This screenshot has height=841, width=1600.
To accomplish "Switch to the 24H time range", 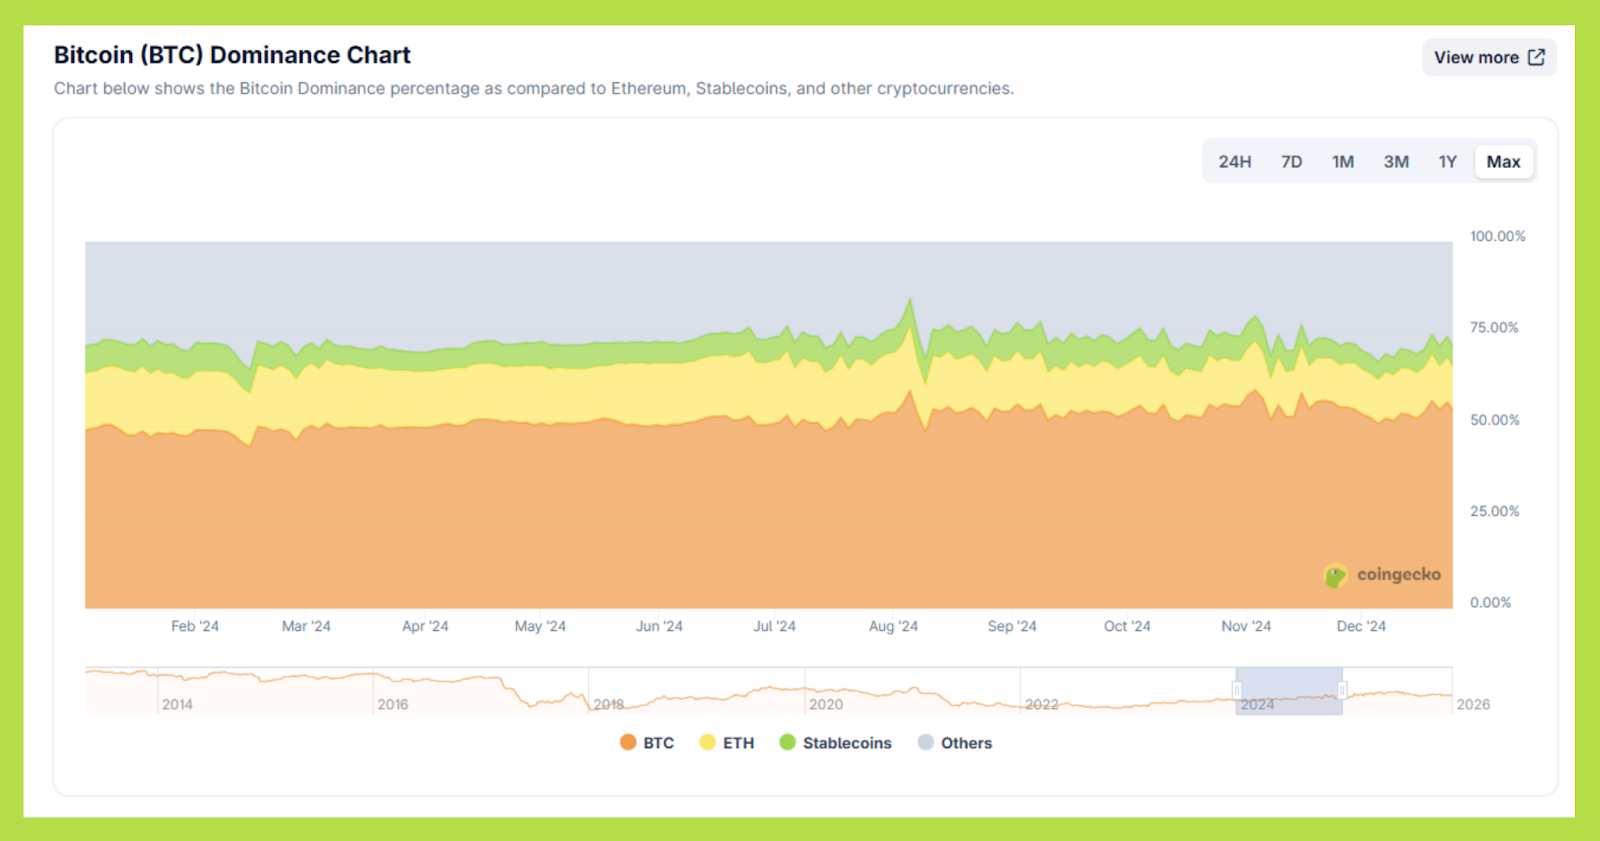I will (1234, 162).
